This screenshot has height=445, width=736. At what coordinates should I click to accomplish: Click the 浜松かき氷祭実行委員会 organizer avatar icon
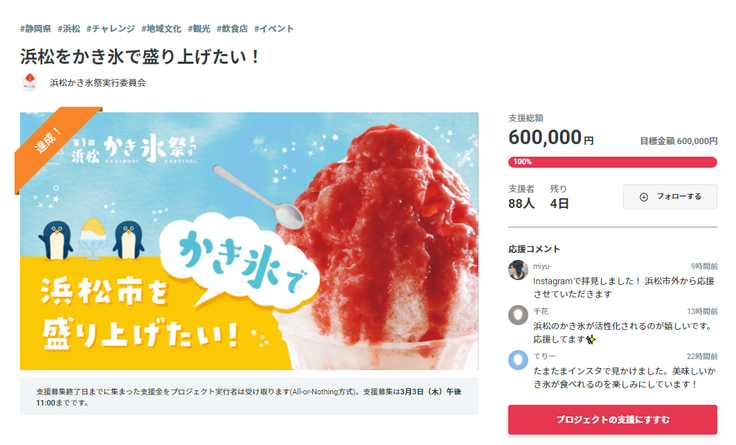pyautogui.click(x=30, y=83)
